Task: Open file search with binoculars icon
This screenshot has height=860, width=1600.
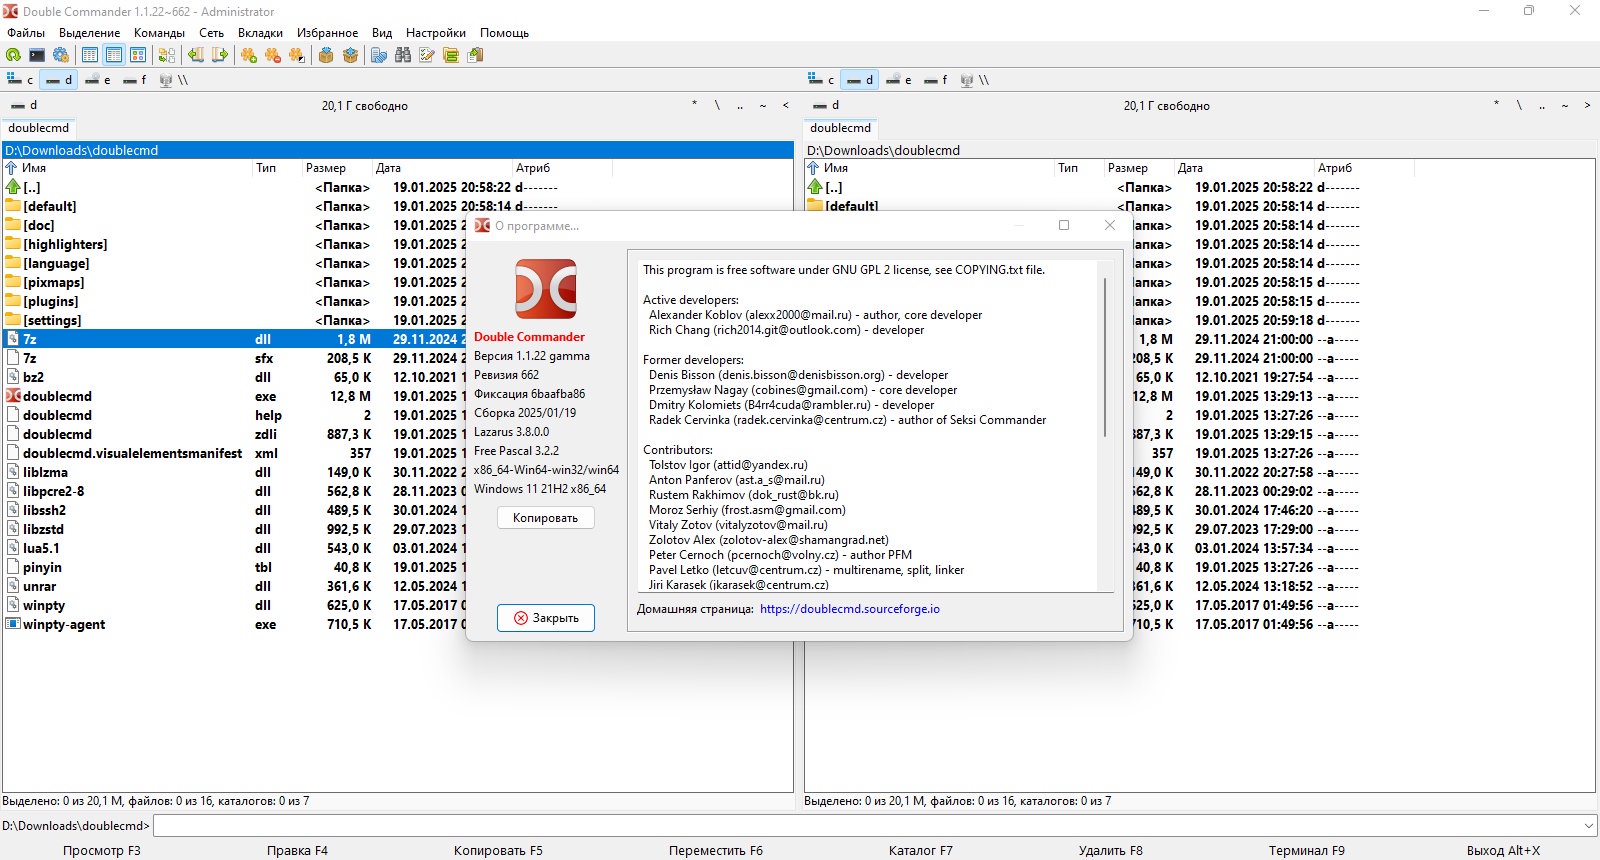Action: (x=403, y=55)
